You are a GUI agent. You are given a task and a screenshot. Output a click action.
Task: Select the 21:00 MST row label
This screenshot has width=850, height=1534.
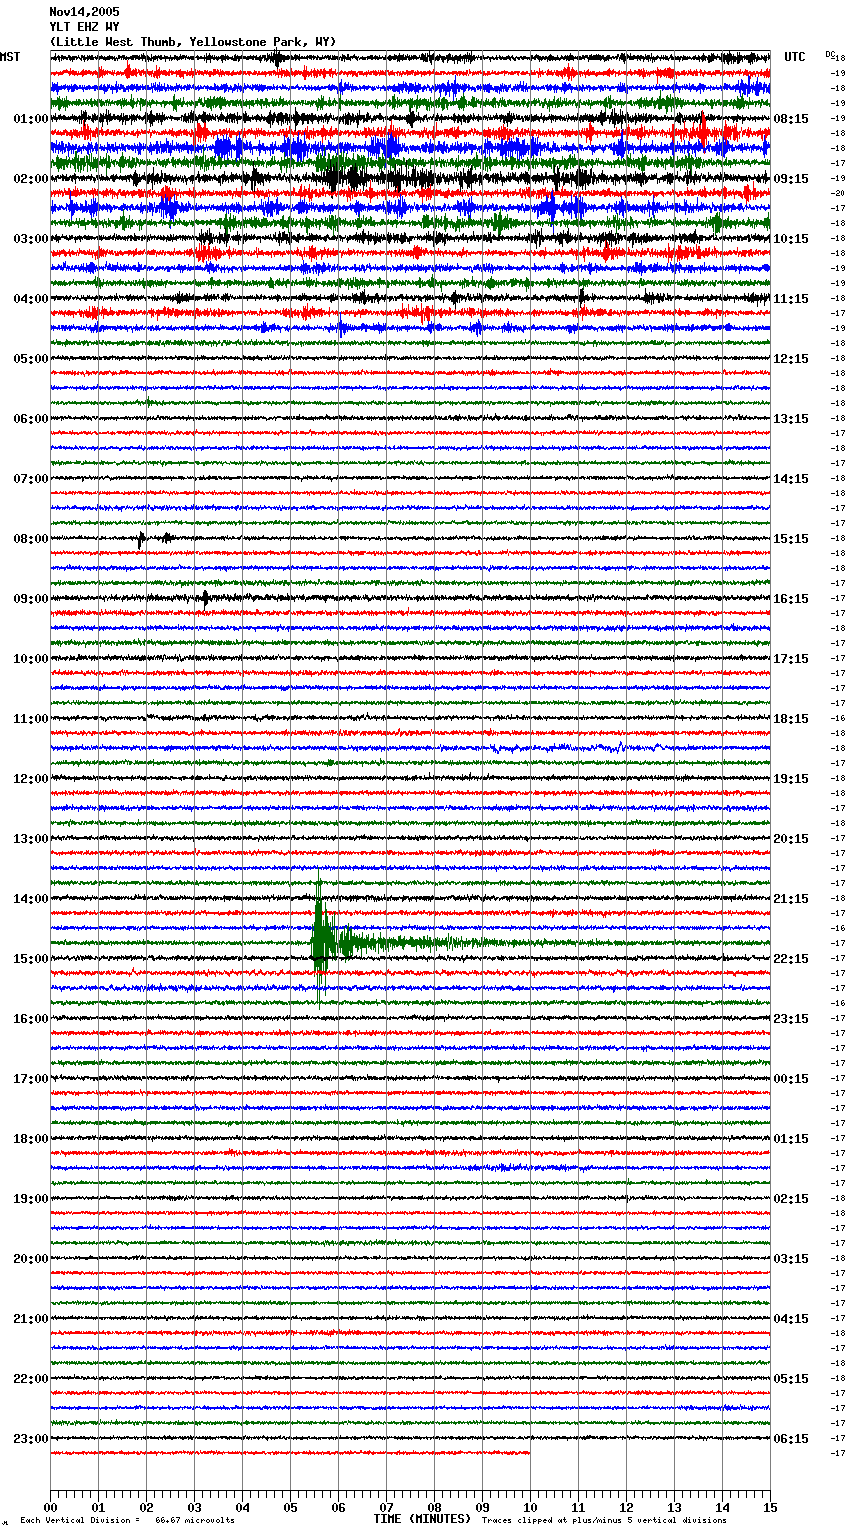point(31,1319)
